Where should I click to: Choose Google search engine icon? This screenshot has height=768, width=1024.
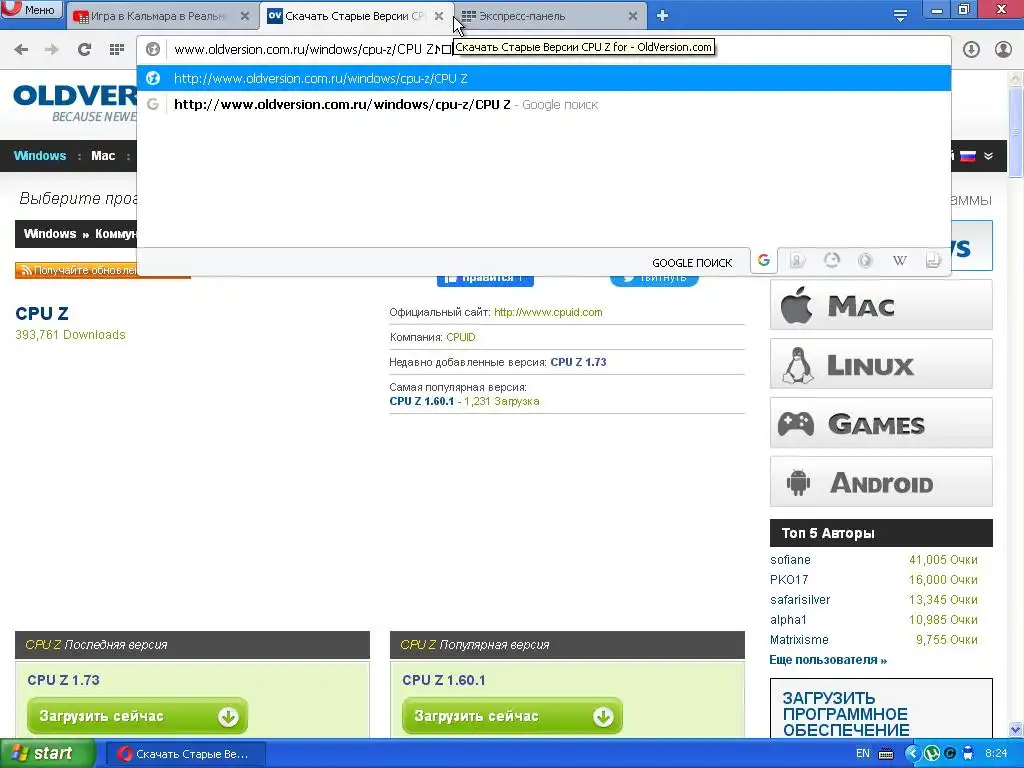coord(763,261)
